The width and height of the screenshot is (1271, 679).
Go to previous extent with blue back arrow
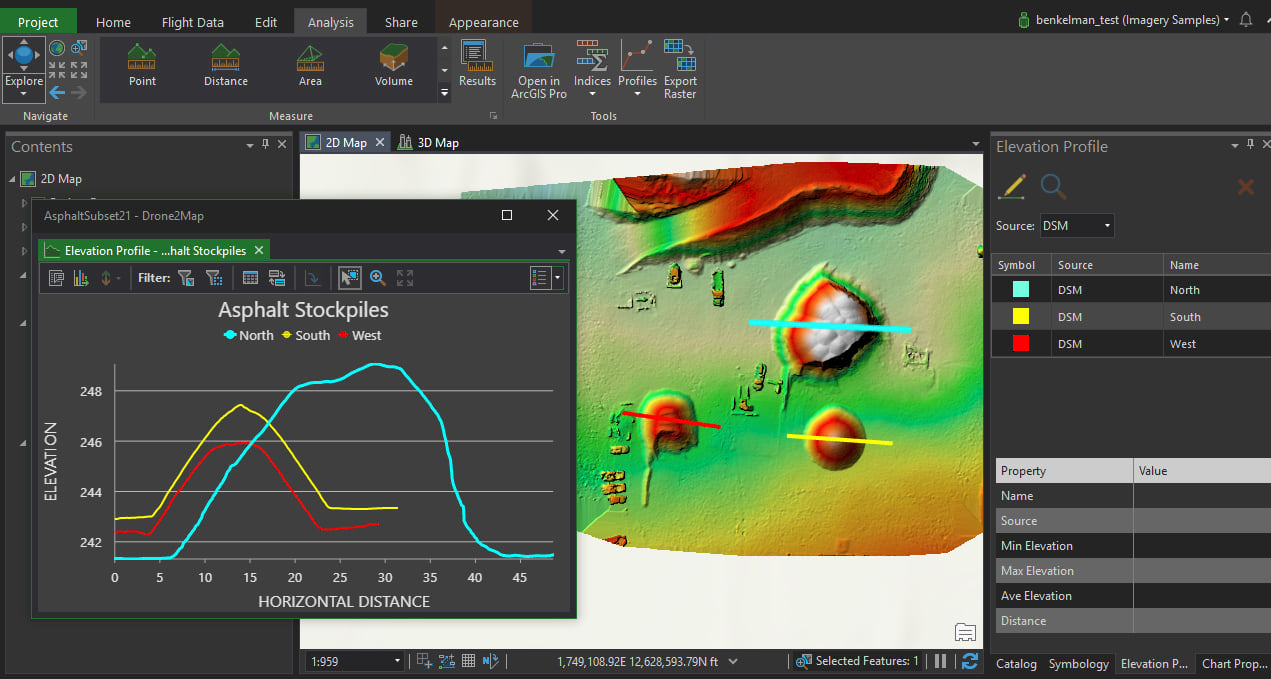[x=57, y=92]
